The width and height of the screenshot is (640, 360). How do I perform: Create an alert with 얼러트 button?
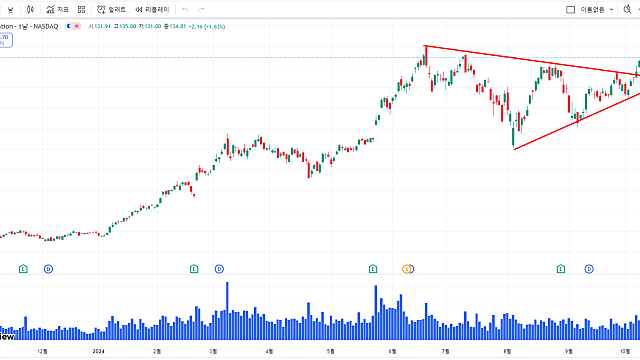[x=111, y=9]
